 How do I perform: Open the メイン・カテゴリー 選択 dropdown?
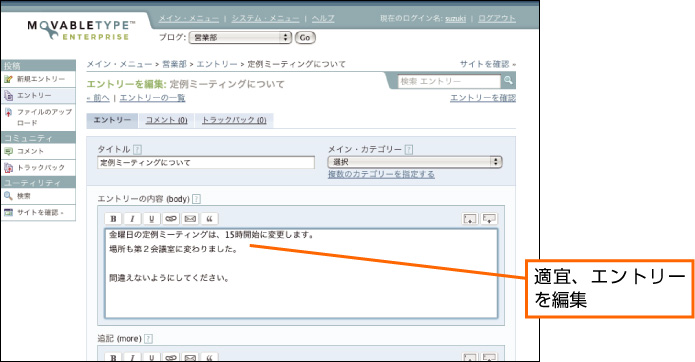[x=415, y=162]
